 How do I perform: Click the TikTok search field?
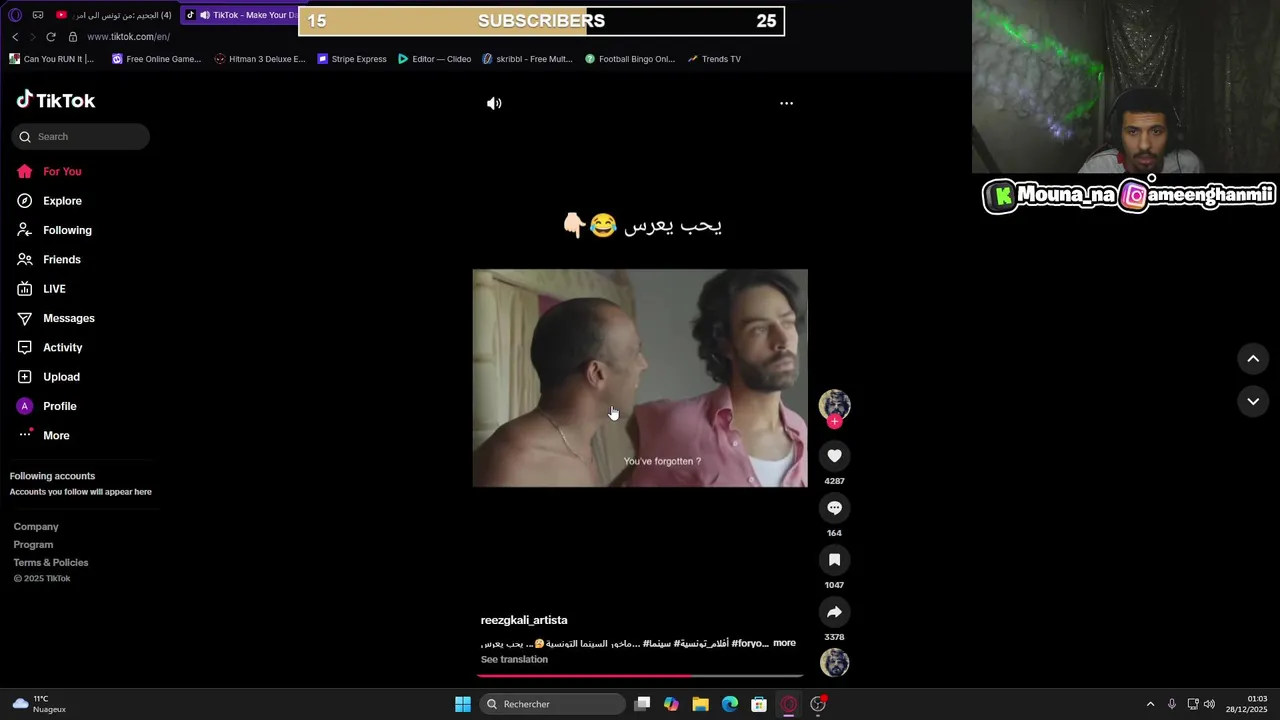pyautogui.click(x=80, y=136)
